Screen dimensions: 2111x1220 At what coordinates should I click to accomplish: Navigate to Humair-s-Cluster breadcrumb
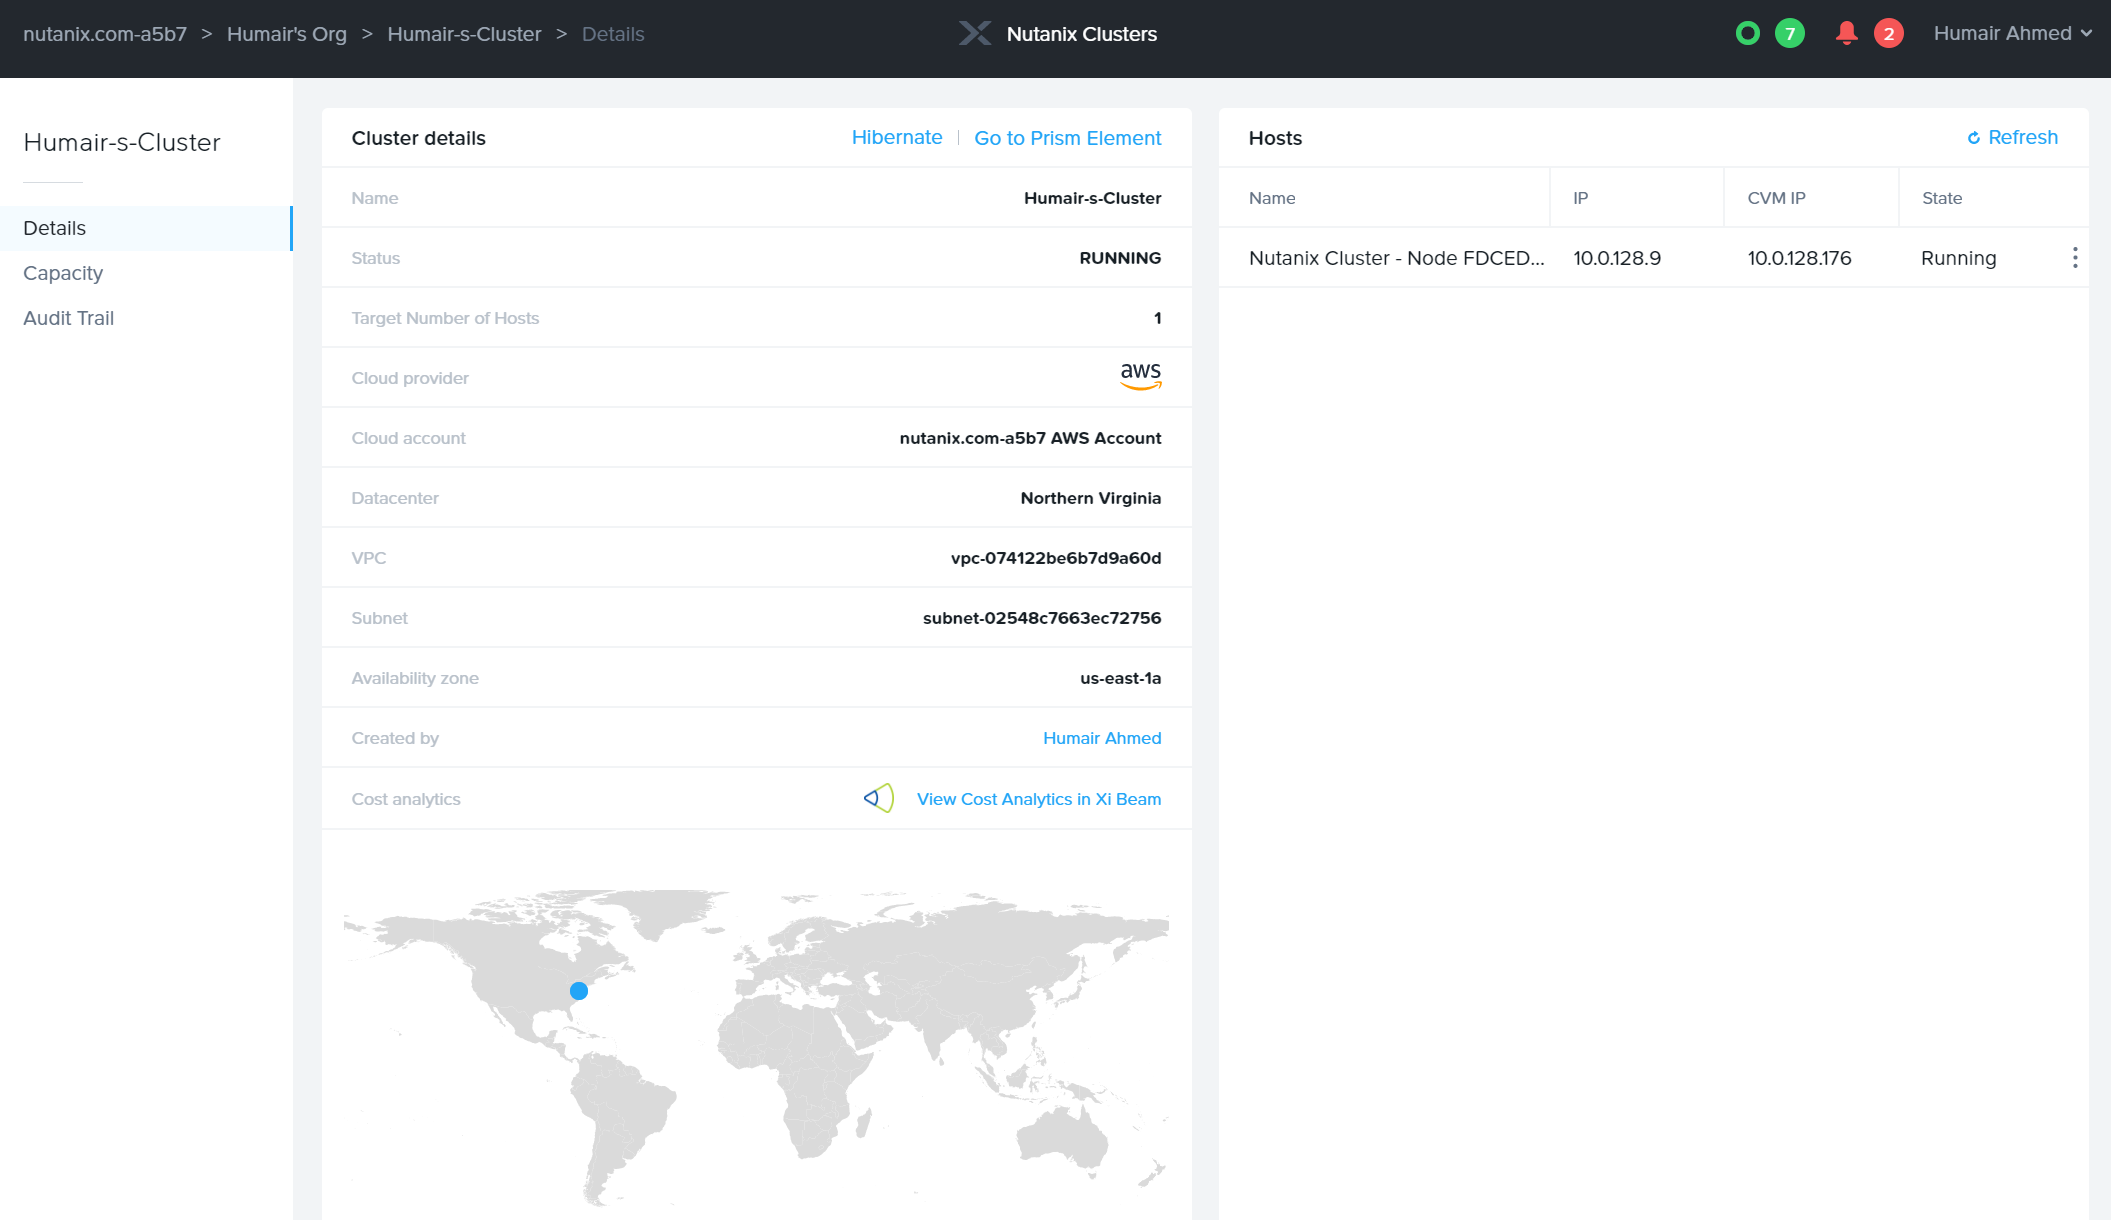(x=464, y=34)
